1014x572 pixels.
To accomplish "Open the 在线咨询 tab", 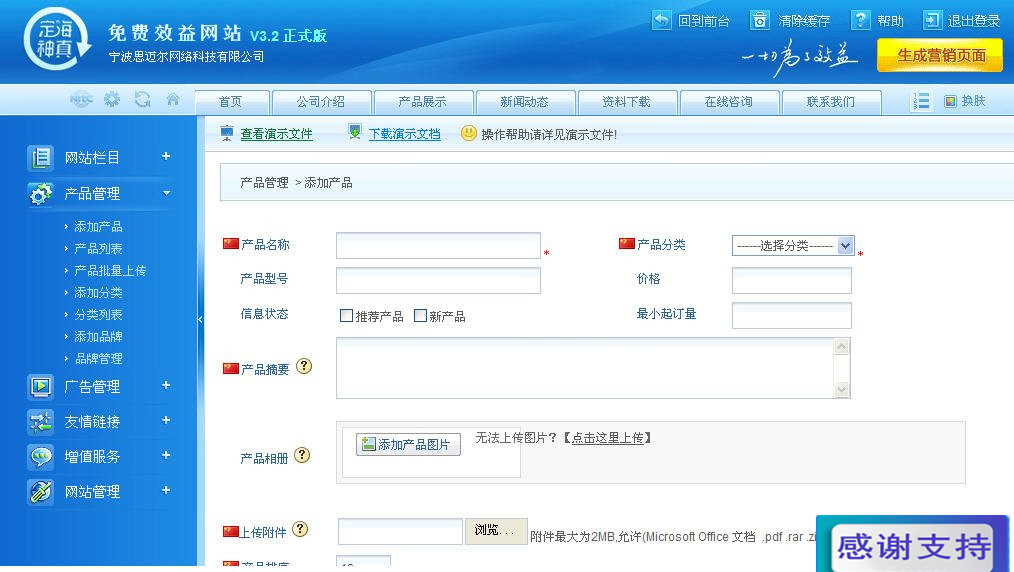I will click(729, 102).
